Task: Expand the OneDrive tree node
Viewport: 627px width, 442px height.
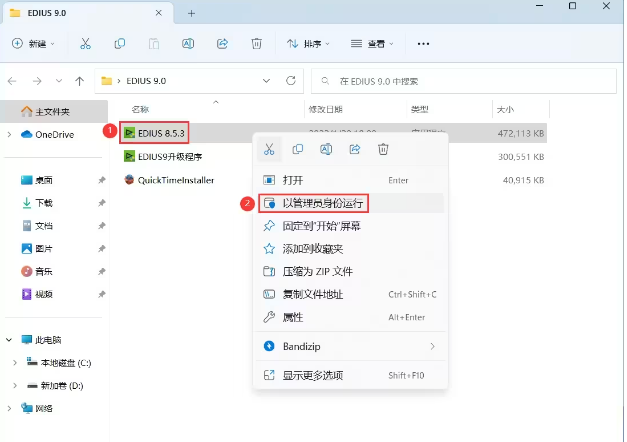Action: 9,134
